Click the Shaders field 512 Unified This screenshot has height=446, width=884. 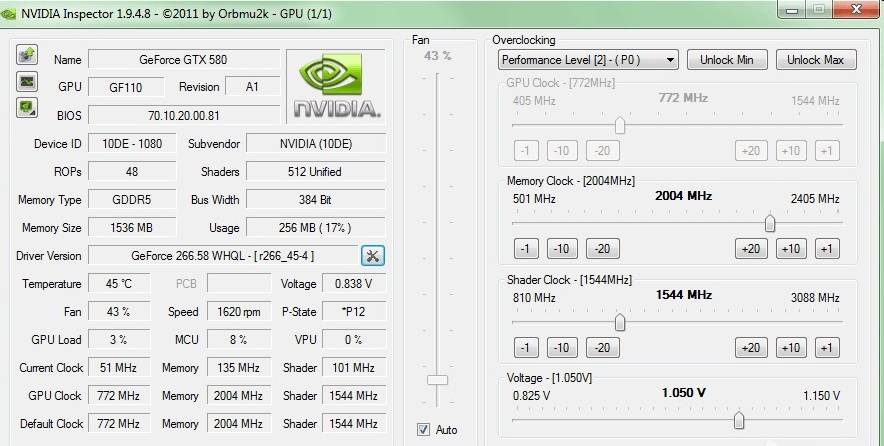click(316, 171)
